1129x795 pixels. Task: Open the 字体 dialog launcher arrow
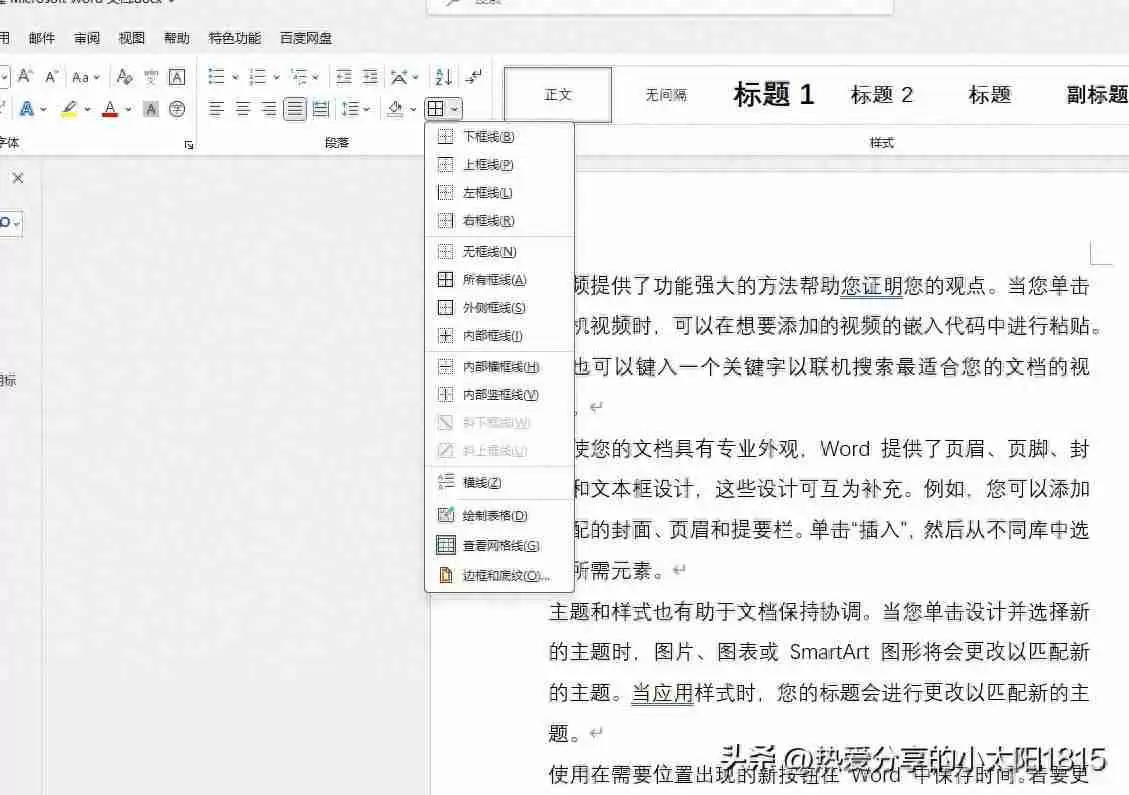[x=189, y=145]
